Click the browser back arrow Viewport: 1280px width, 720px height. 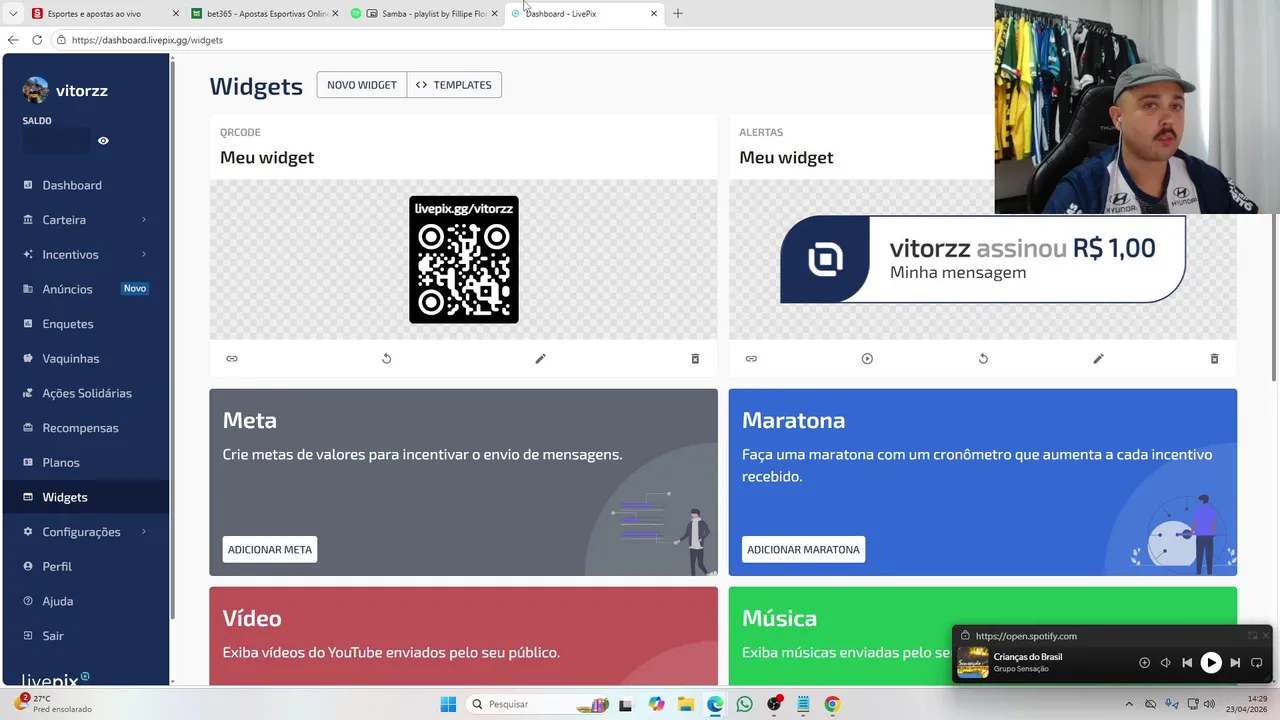click(13, 40)
